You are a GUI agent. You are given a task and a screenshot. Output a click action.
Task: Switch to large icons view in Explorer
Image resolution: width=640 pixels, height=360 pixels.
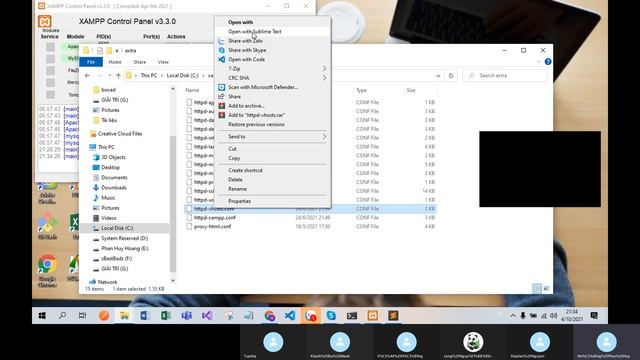(x=546, y=289)
